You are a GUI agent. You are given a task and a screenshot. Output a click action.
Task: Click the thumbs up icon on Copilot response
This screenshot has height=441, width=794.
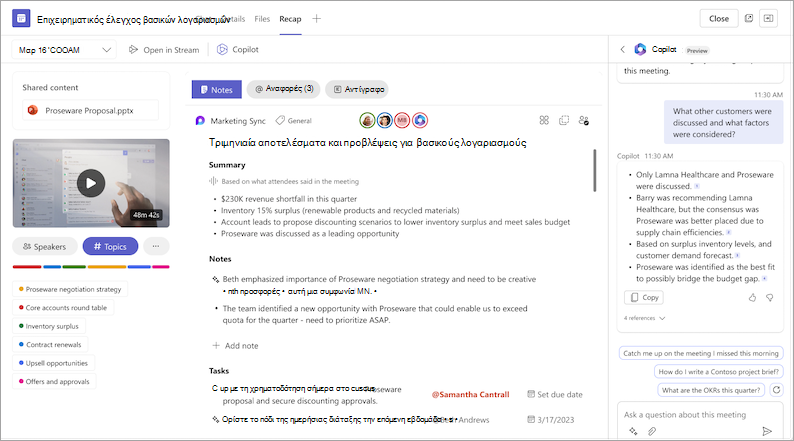click(x=752, y=298)
